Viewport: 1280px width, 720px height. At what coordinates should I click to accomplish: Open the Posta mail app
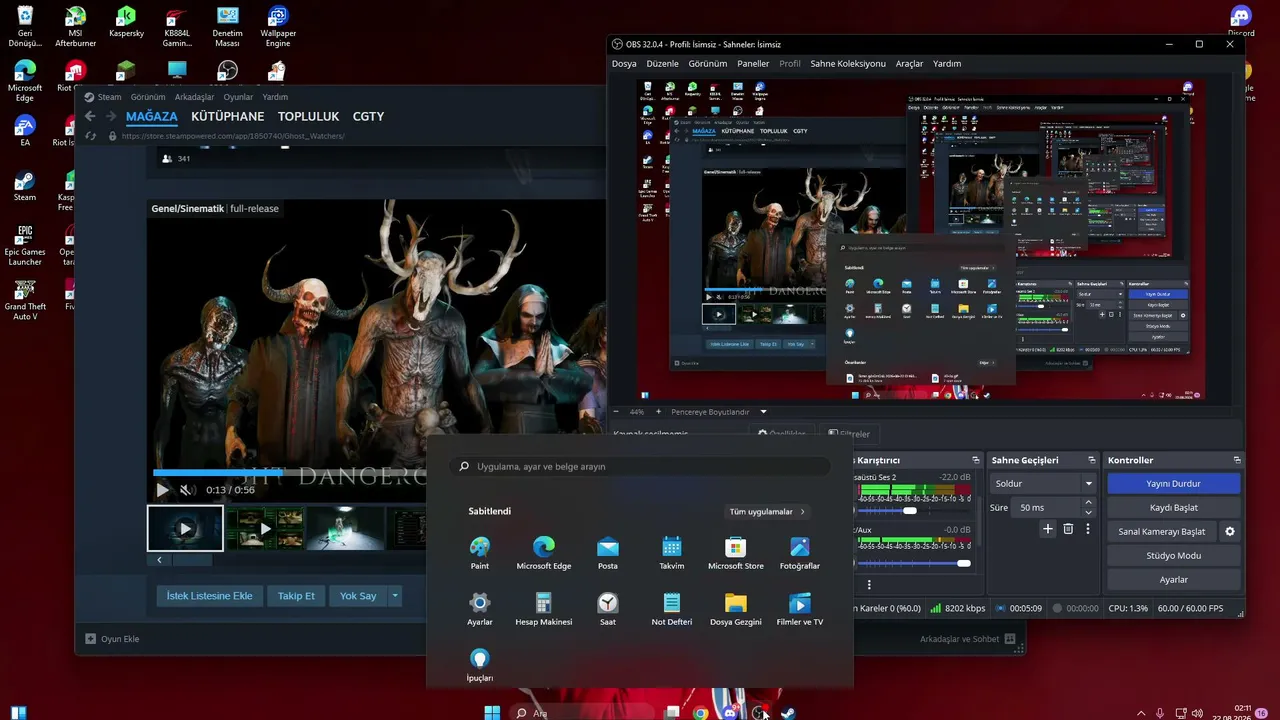coord(608,552)
